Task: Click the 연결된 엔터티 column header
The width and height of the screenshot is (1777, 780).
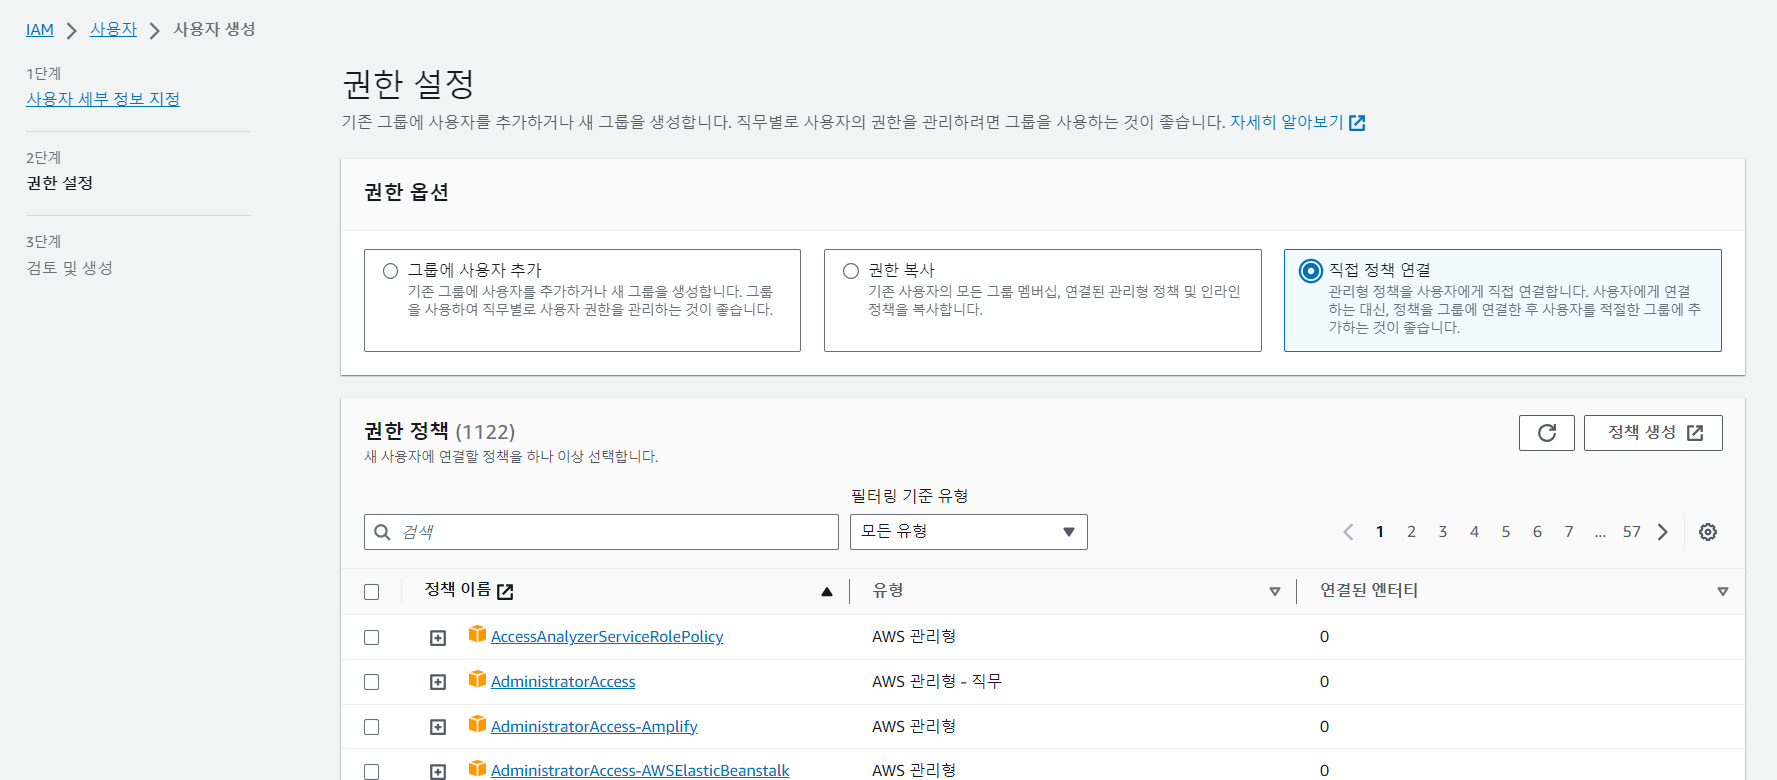Action: 1369,590
